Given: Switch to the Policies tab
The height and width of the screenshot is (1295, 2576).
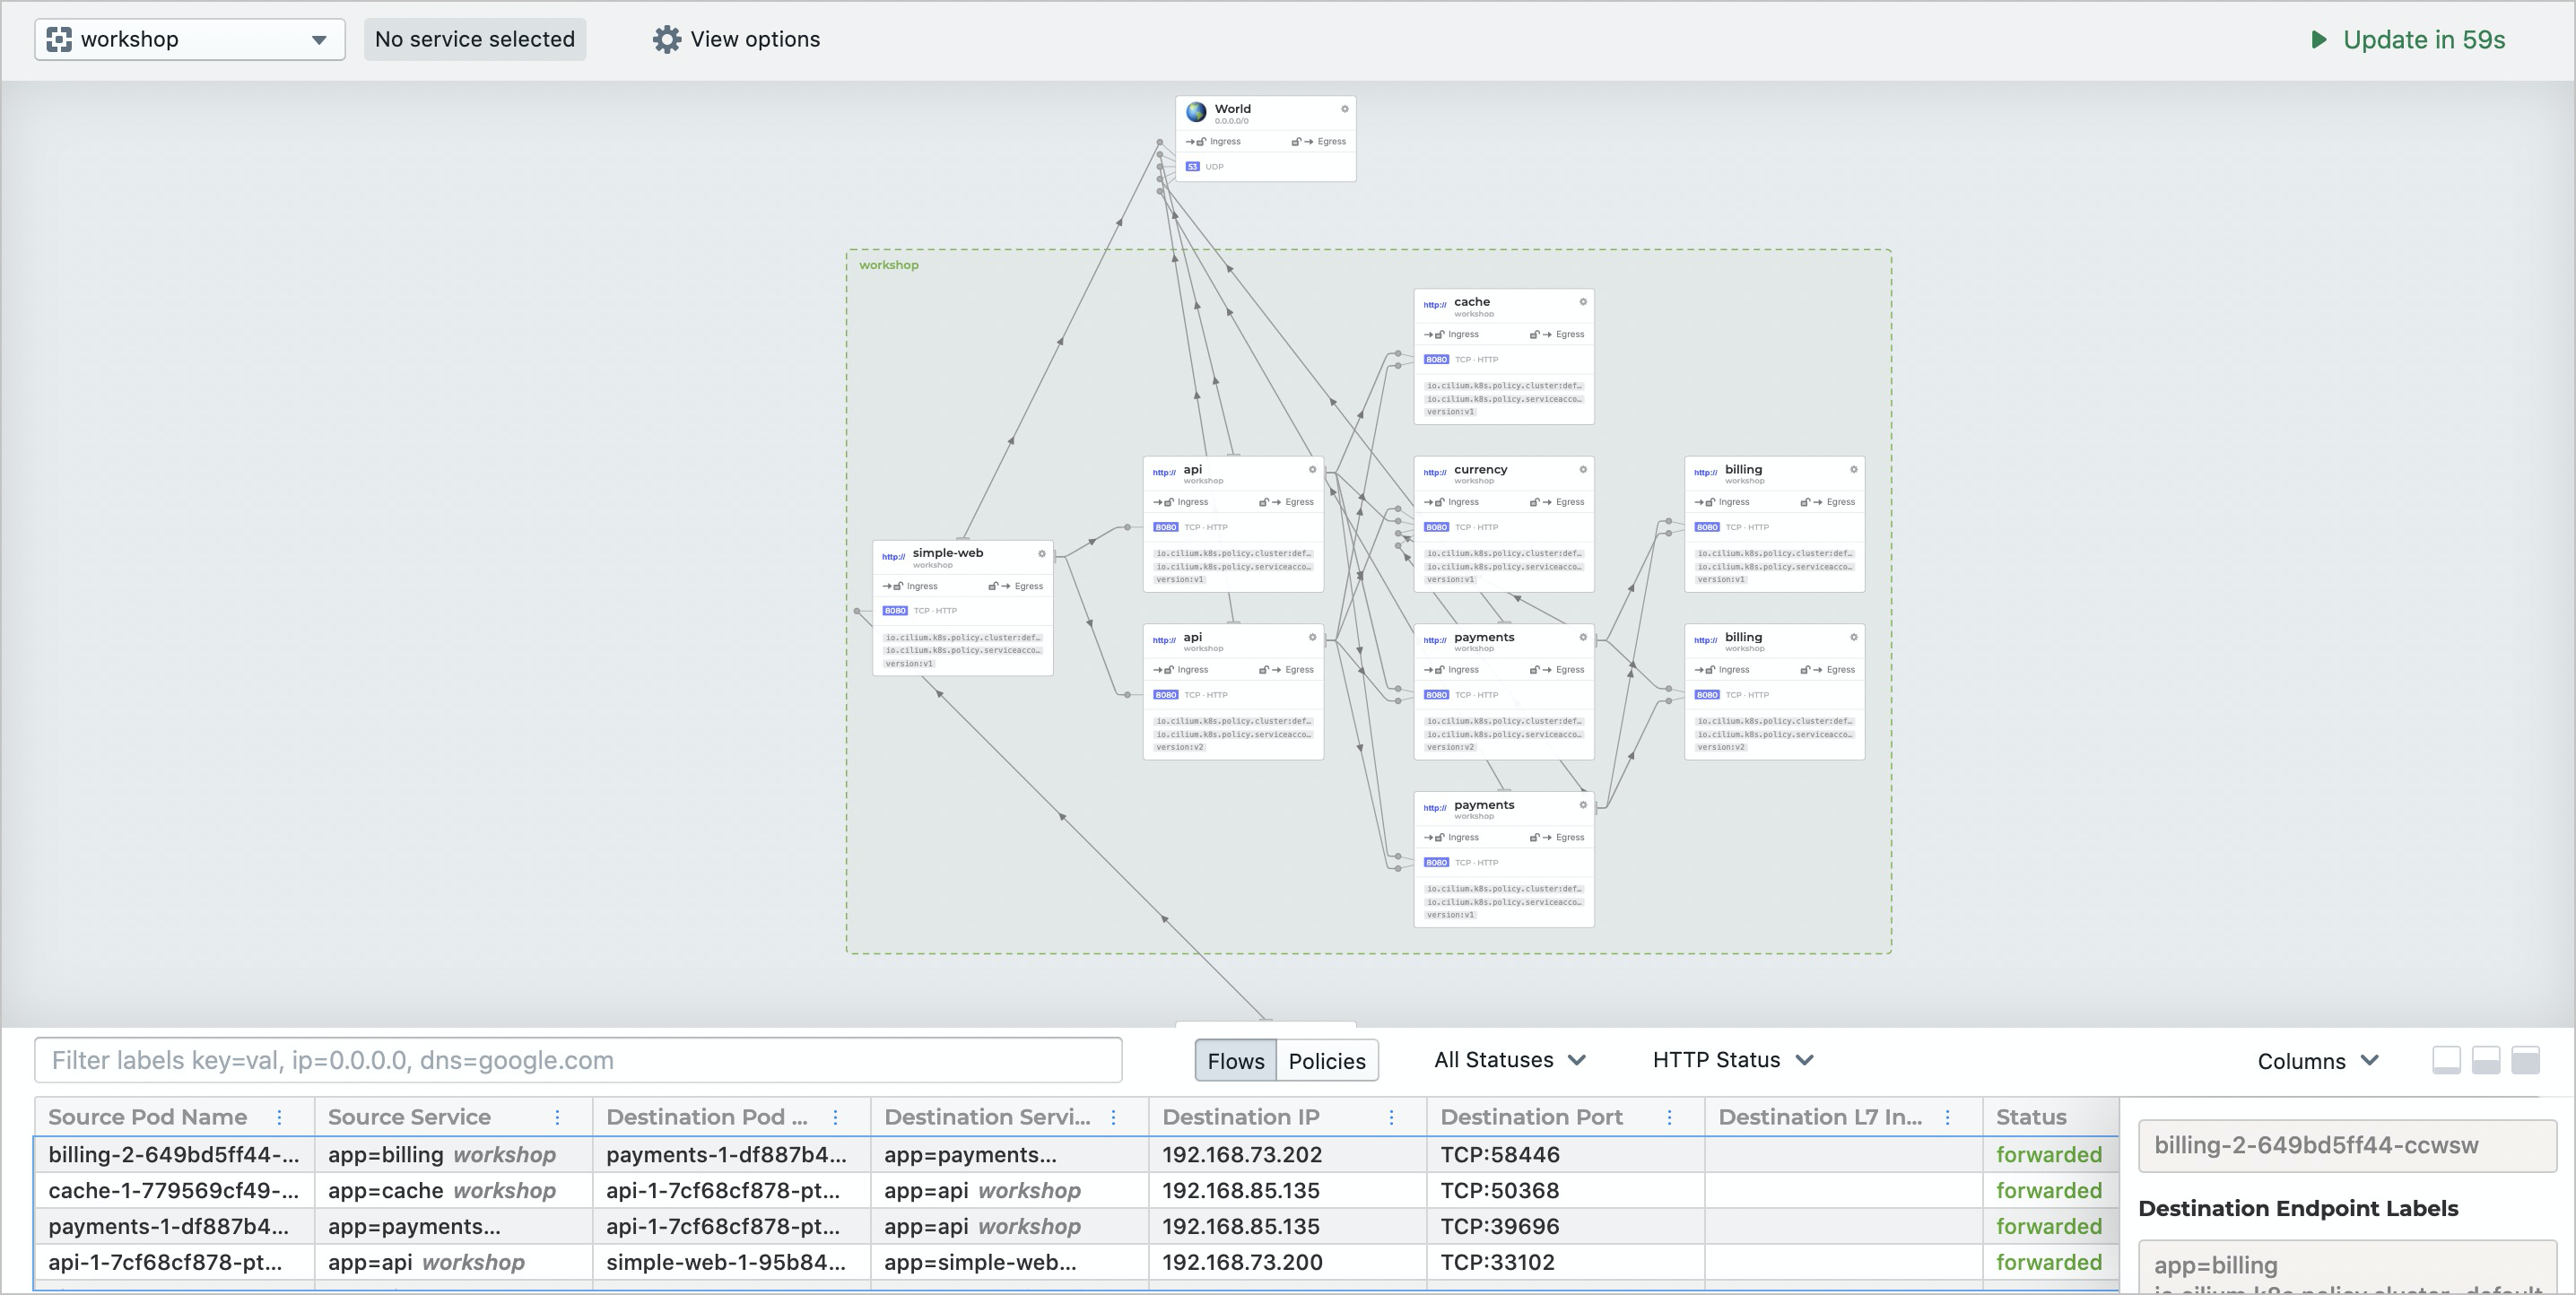Looking at the screenshot, I should 1326,1061.
